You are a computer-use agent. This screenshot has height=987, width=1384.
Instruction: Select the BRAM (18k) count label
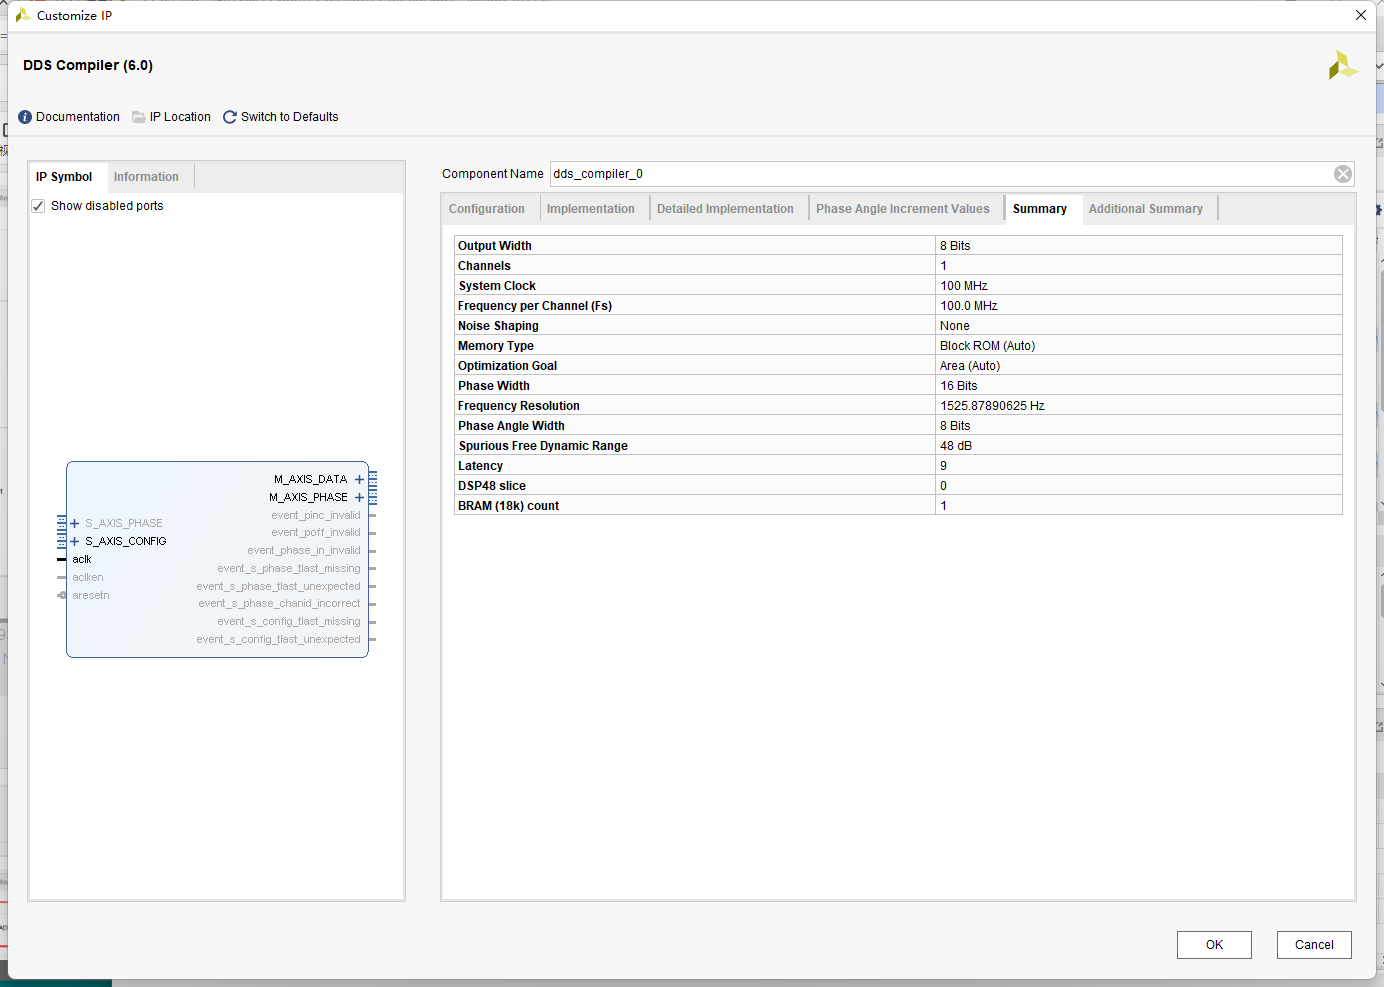(x=508, y=506)
